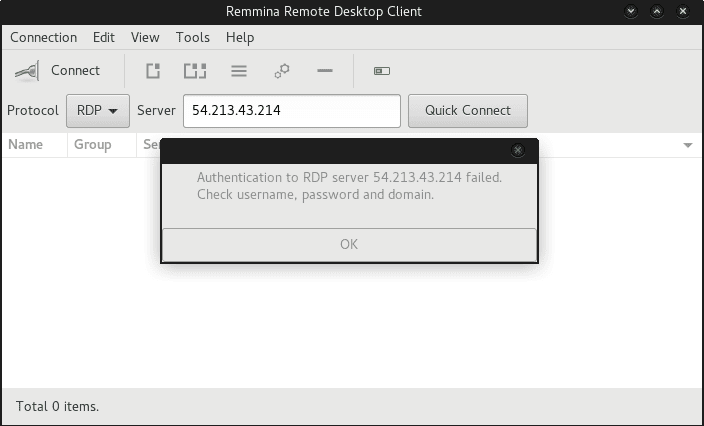Expand the RDP protocol dropdown
The width and height of the screenshot is (704, 426).
[x=98, y=111]
